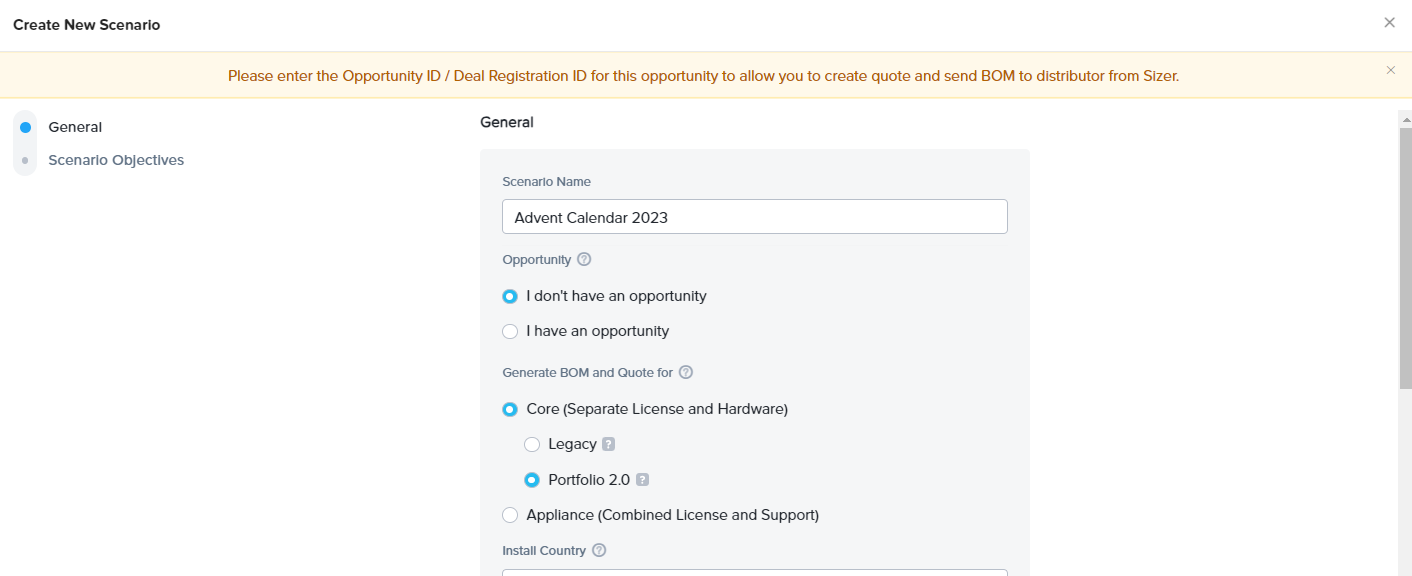
Task: Click the Legacy info icon
Action: click(x=608, y=444)
